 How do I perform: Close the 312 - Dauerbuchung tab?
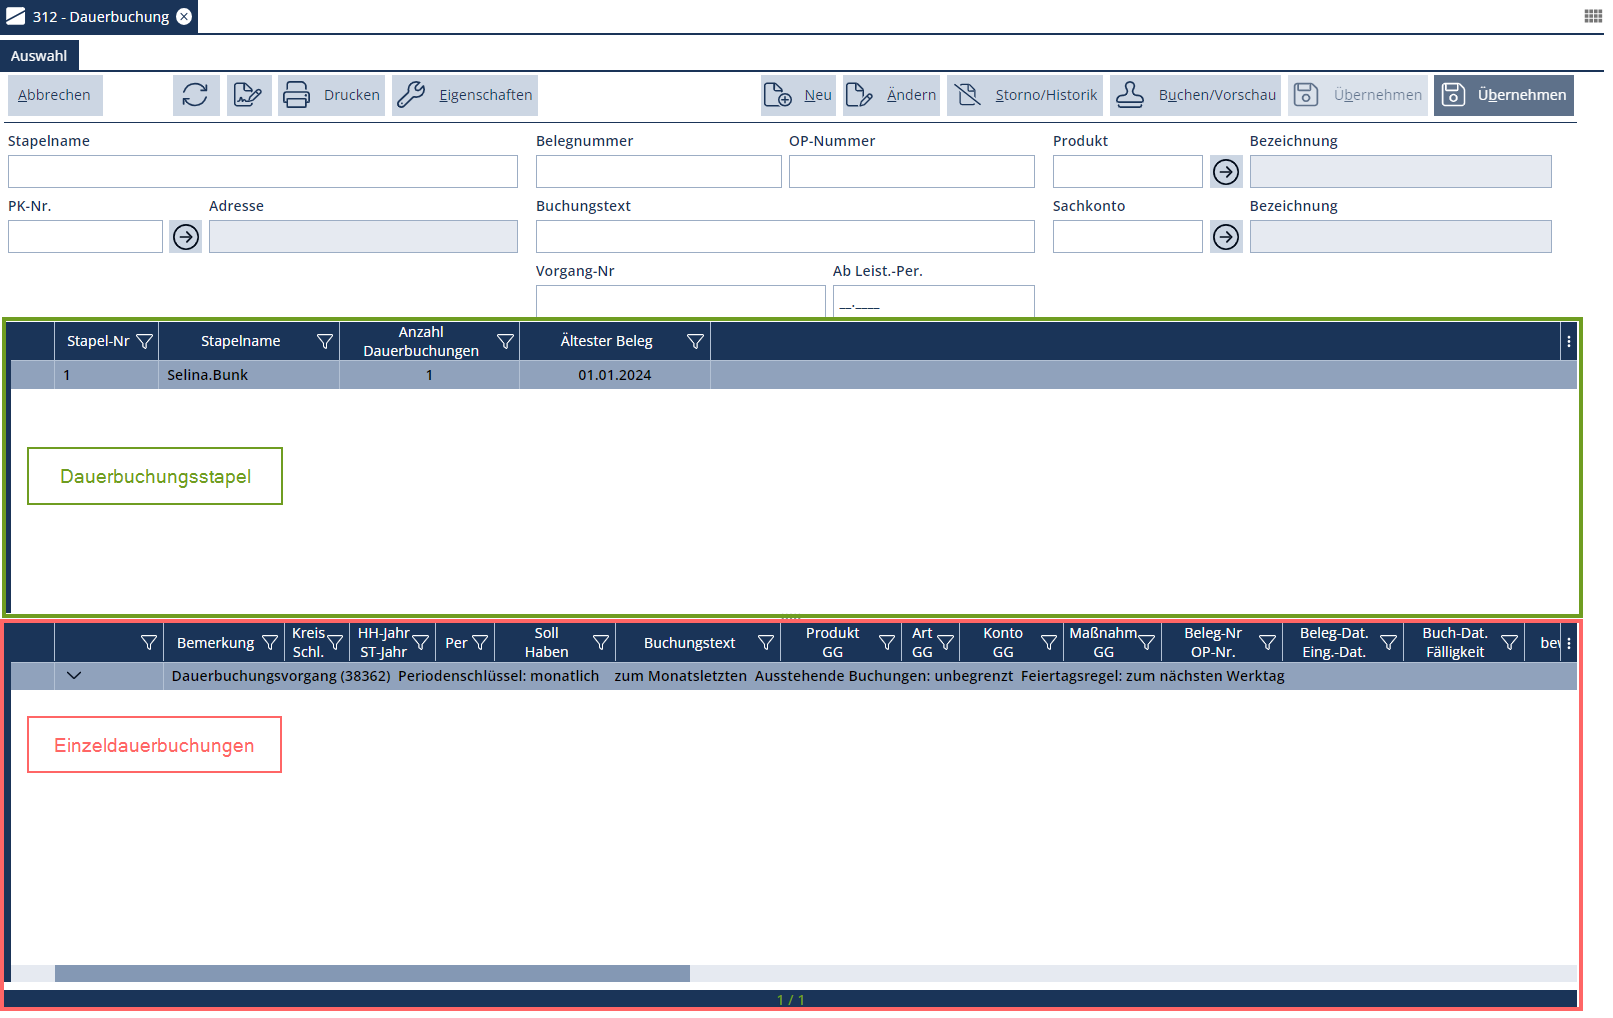184,17
